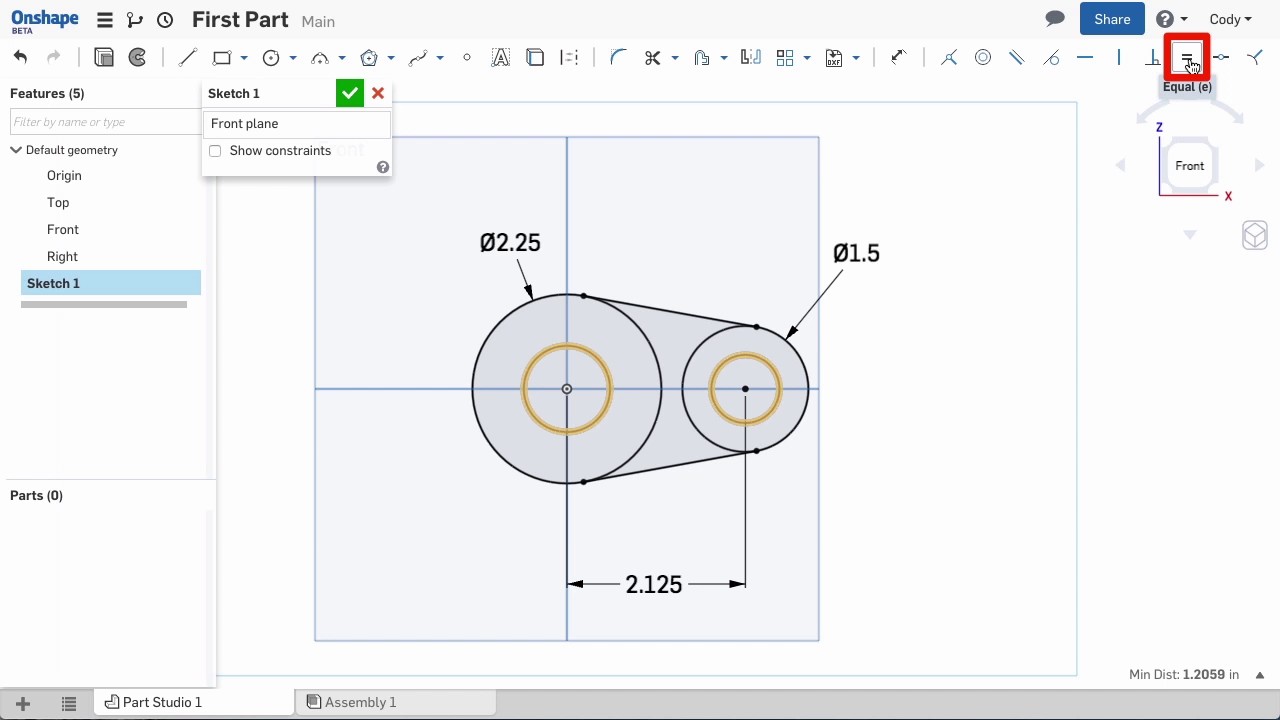The height and width of the screenshot is (720, 1280).
Task: Apply the Perpendicular constraint
Action: (x=1153, y=58)
